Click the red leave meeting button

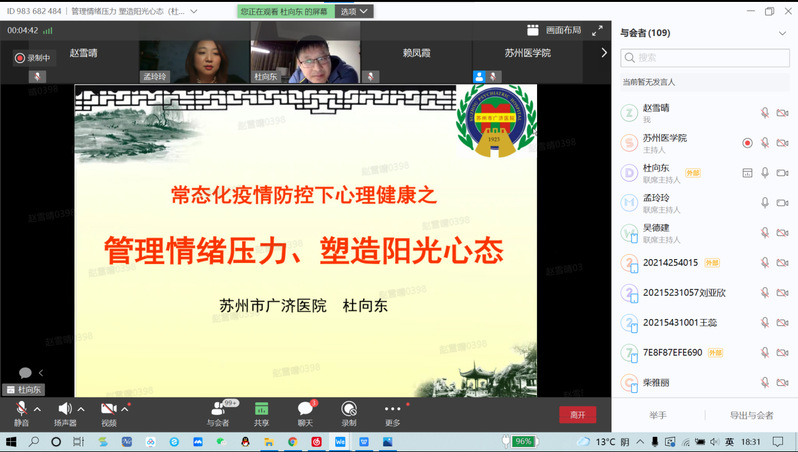577,414
